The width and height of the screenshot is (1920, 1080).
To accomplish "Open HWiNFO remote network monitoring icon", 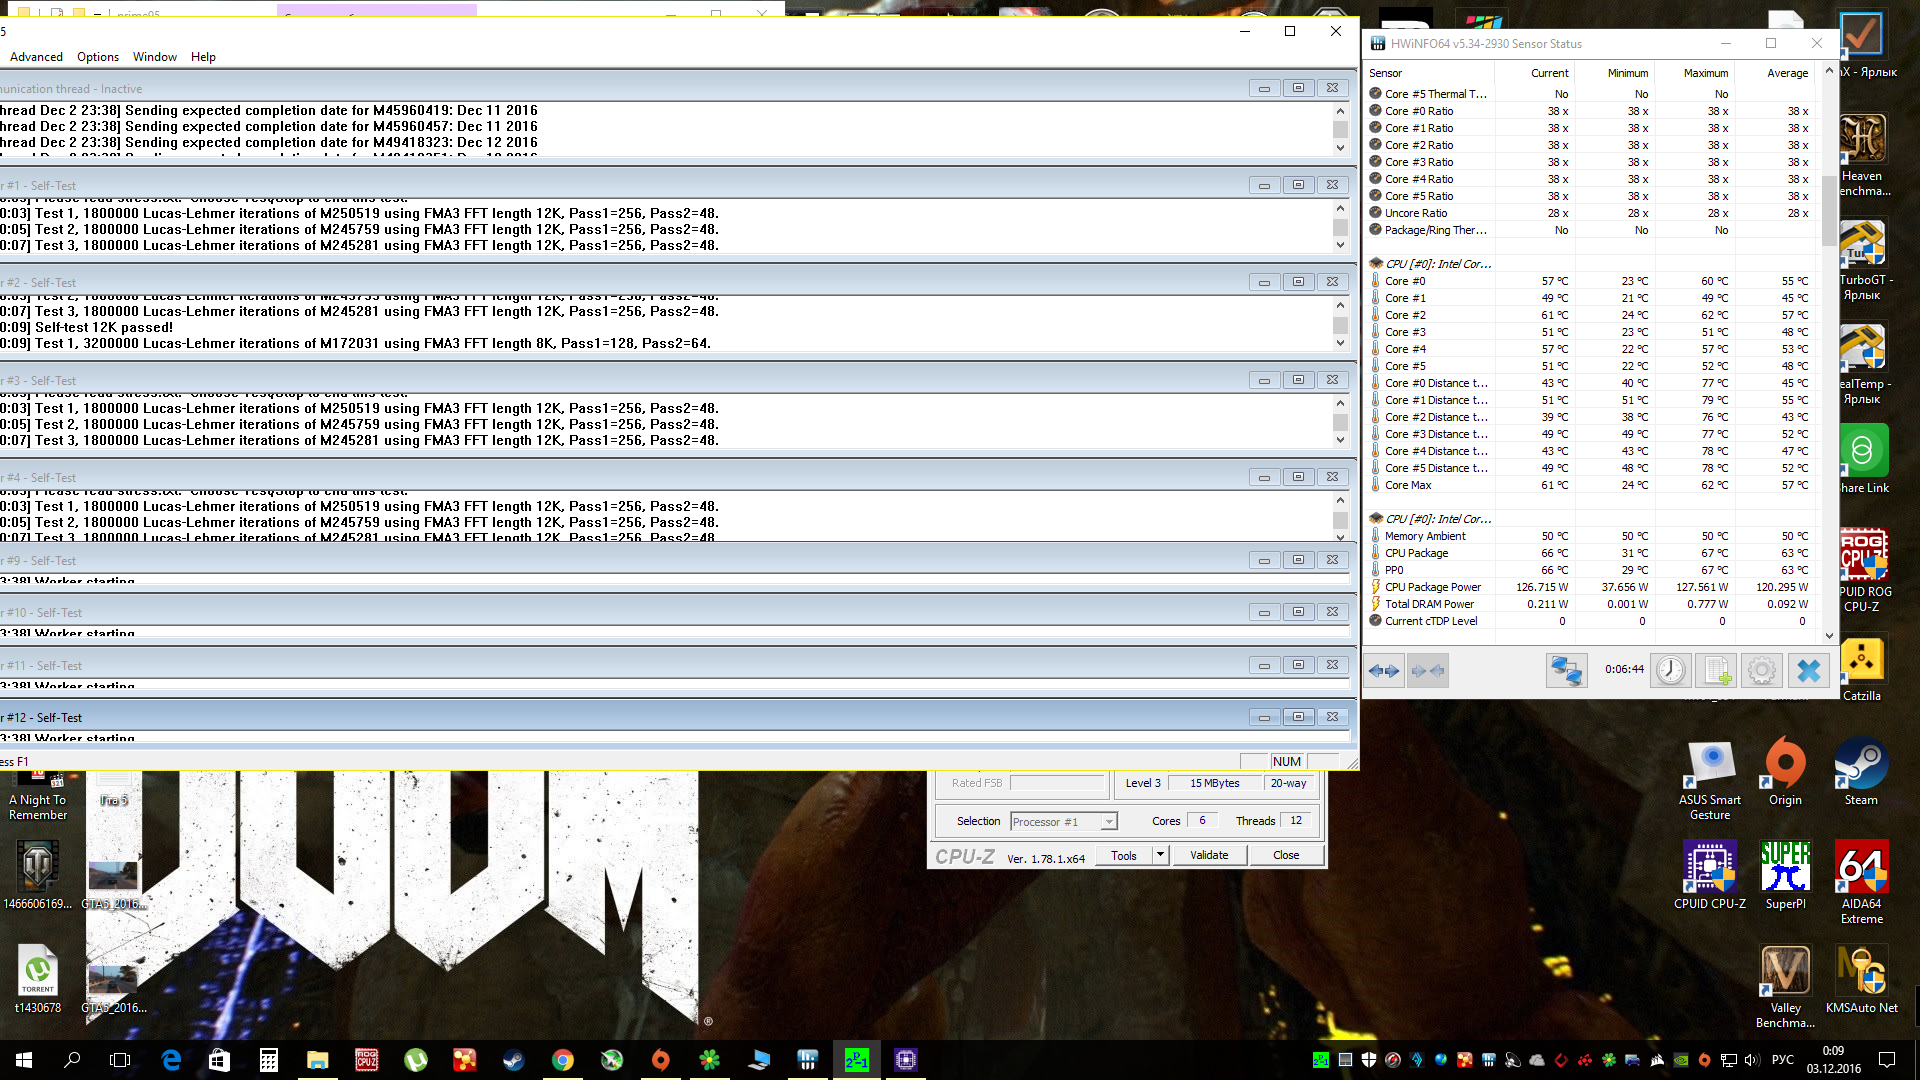I will pos(1566,670).
